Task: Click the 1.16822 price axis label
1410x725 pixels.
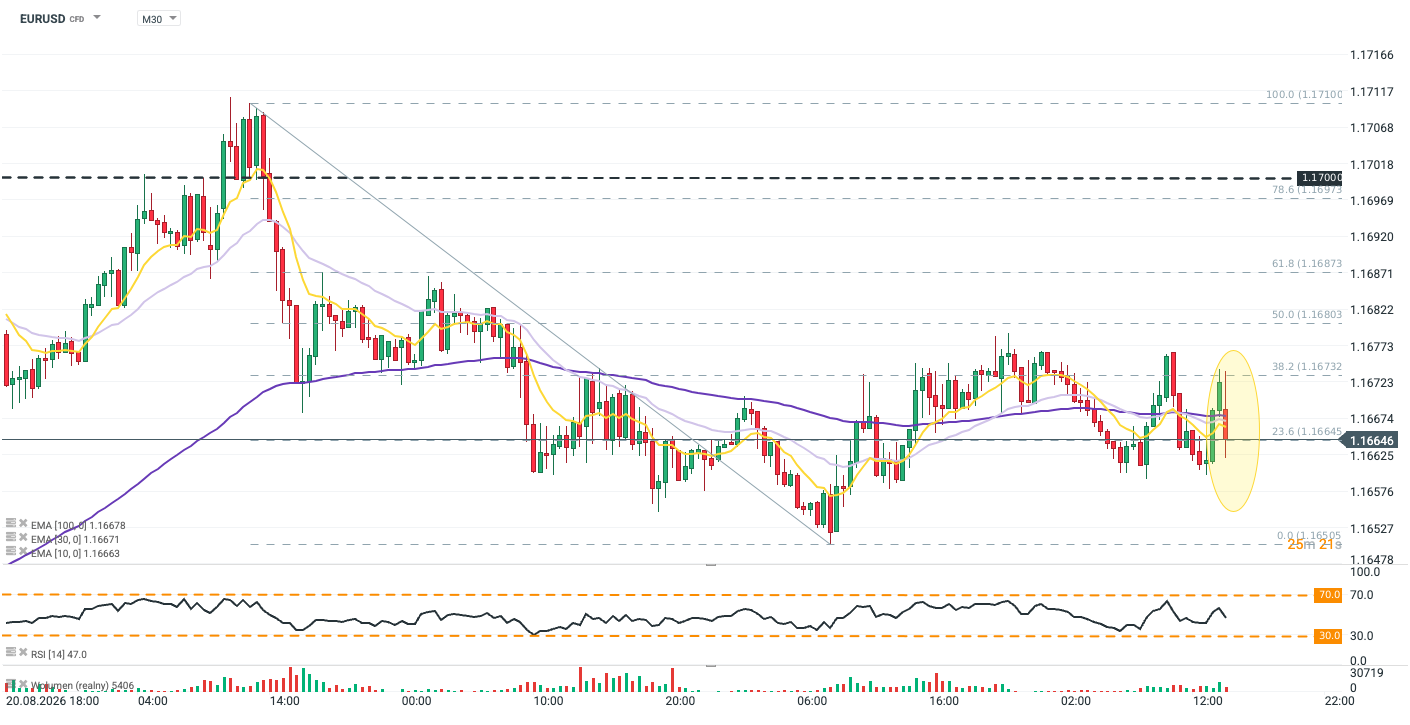Action: tap(1373, 310)
